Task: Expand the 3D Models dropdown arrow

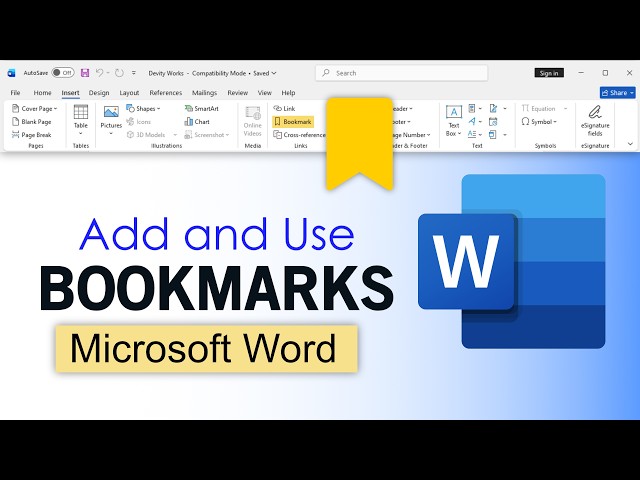Action: (x=175, y=135)
